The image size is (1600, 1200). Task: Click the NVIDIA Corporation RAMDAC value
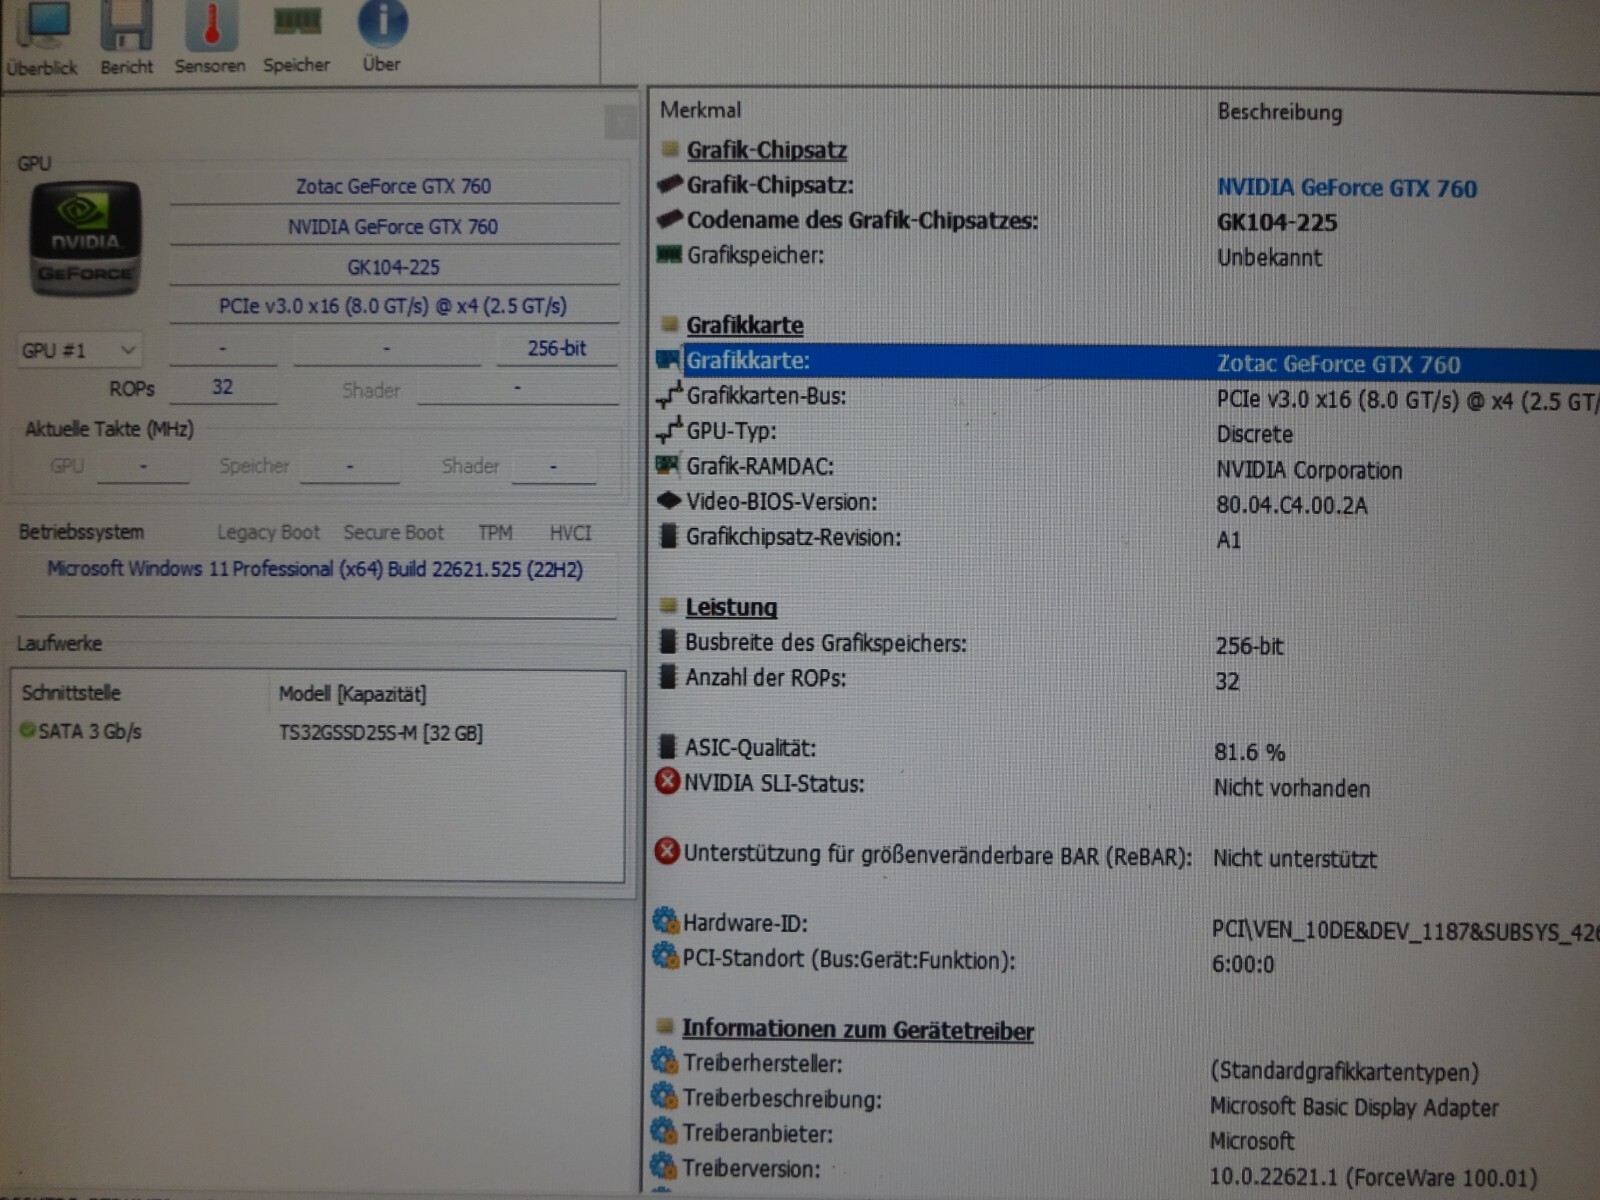[x=1309, y=470]
